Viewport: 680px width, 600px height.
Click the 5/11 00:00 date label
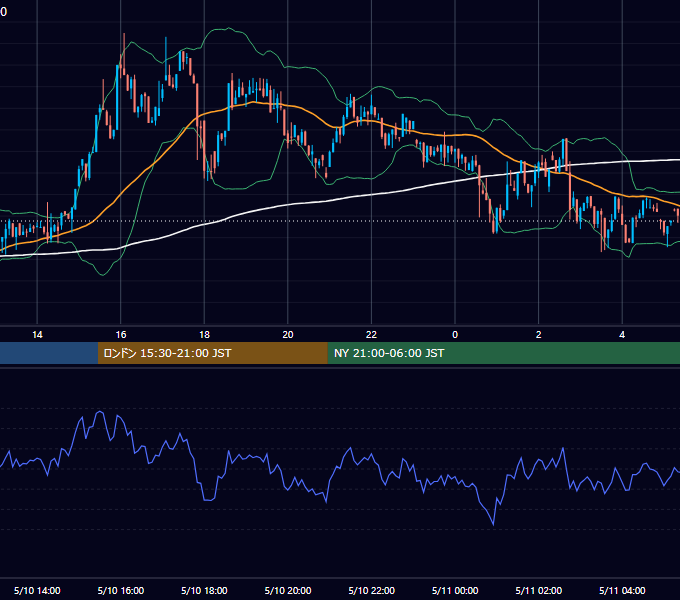455,590
